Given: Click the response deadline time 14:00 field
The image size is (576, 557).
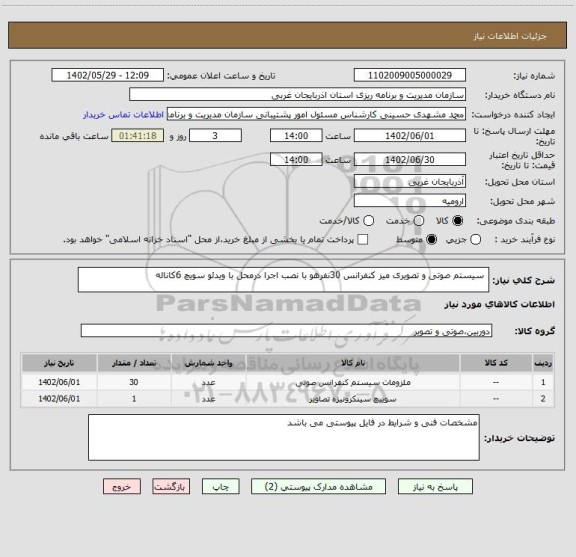Looking at the screenshot, I should (x=296, y=136).
